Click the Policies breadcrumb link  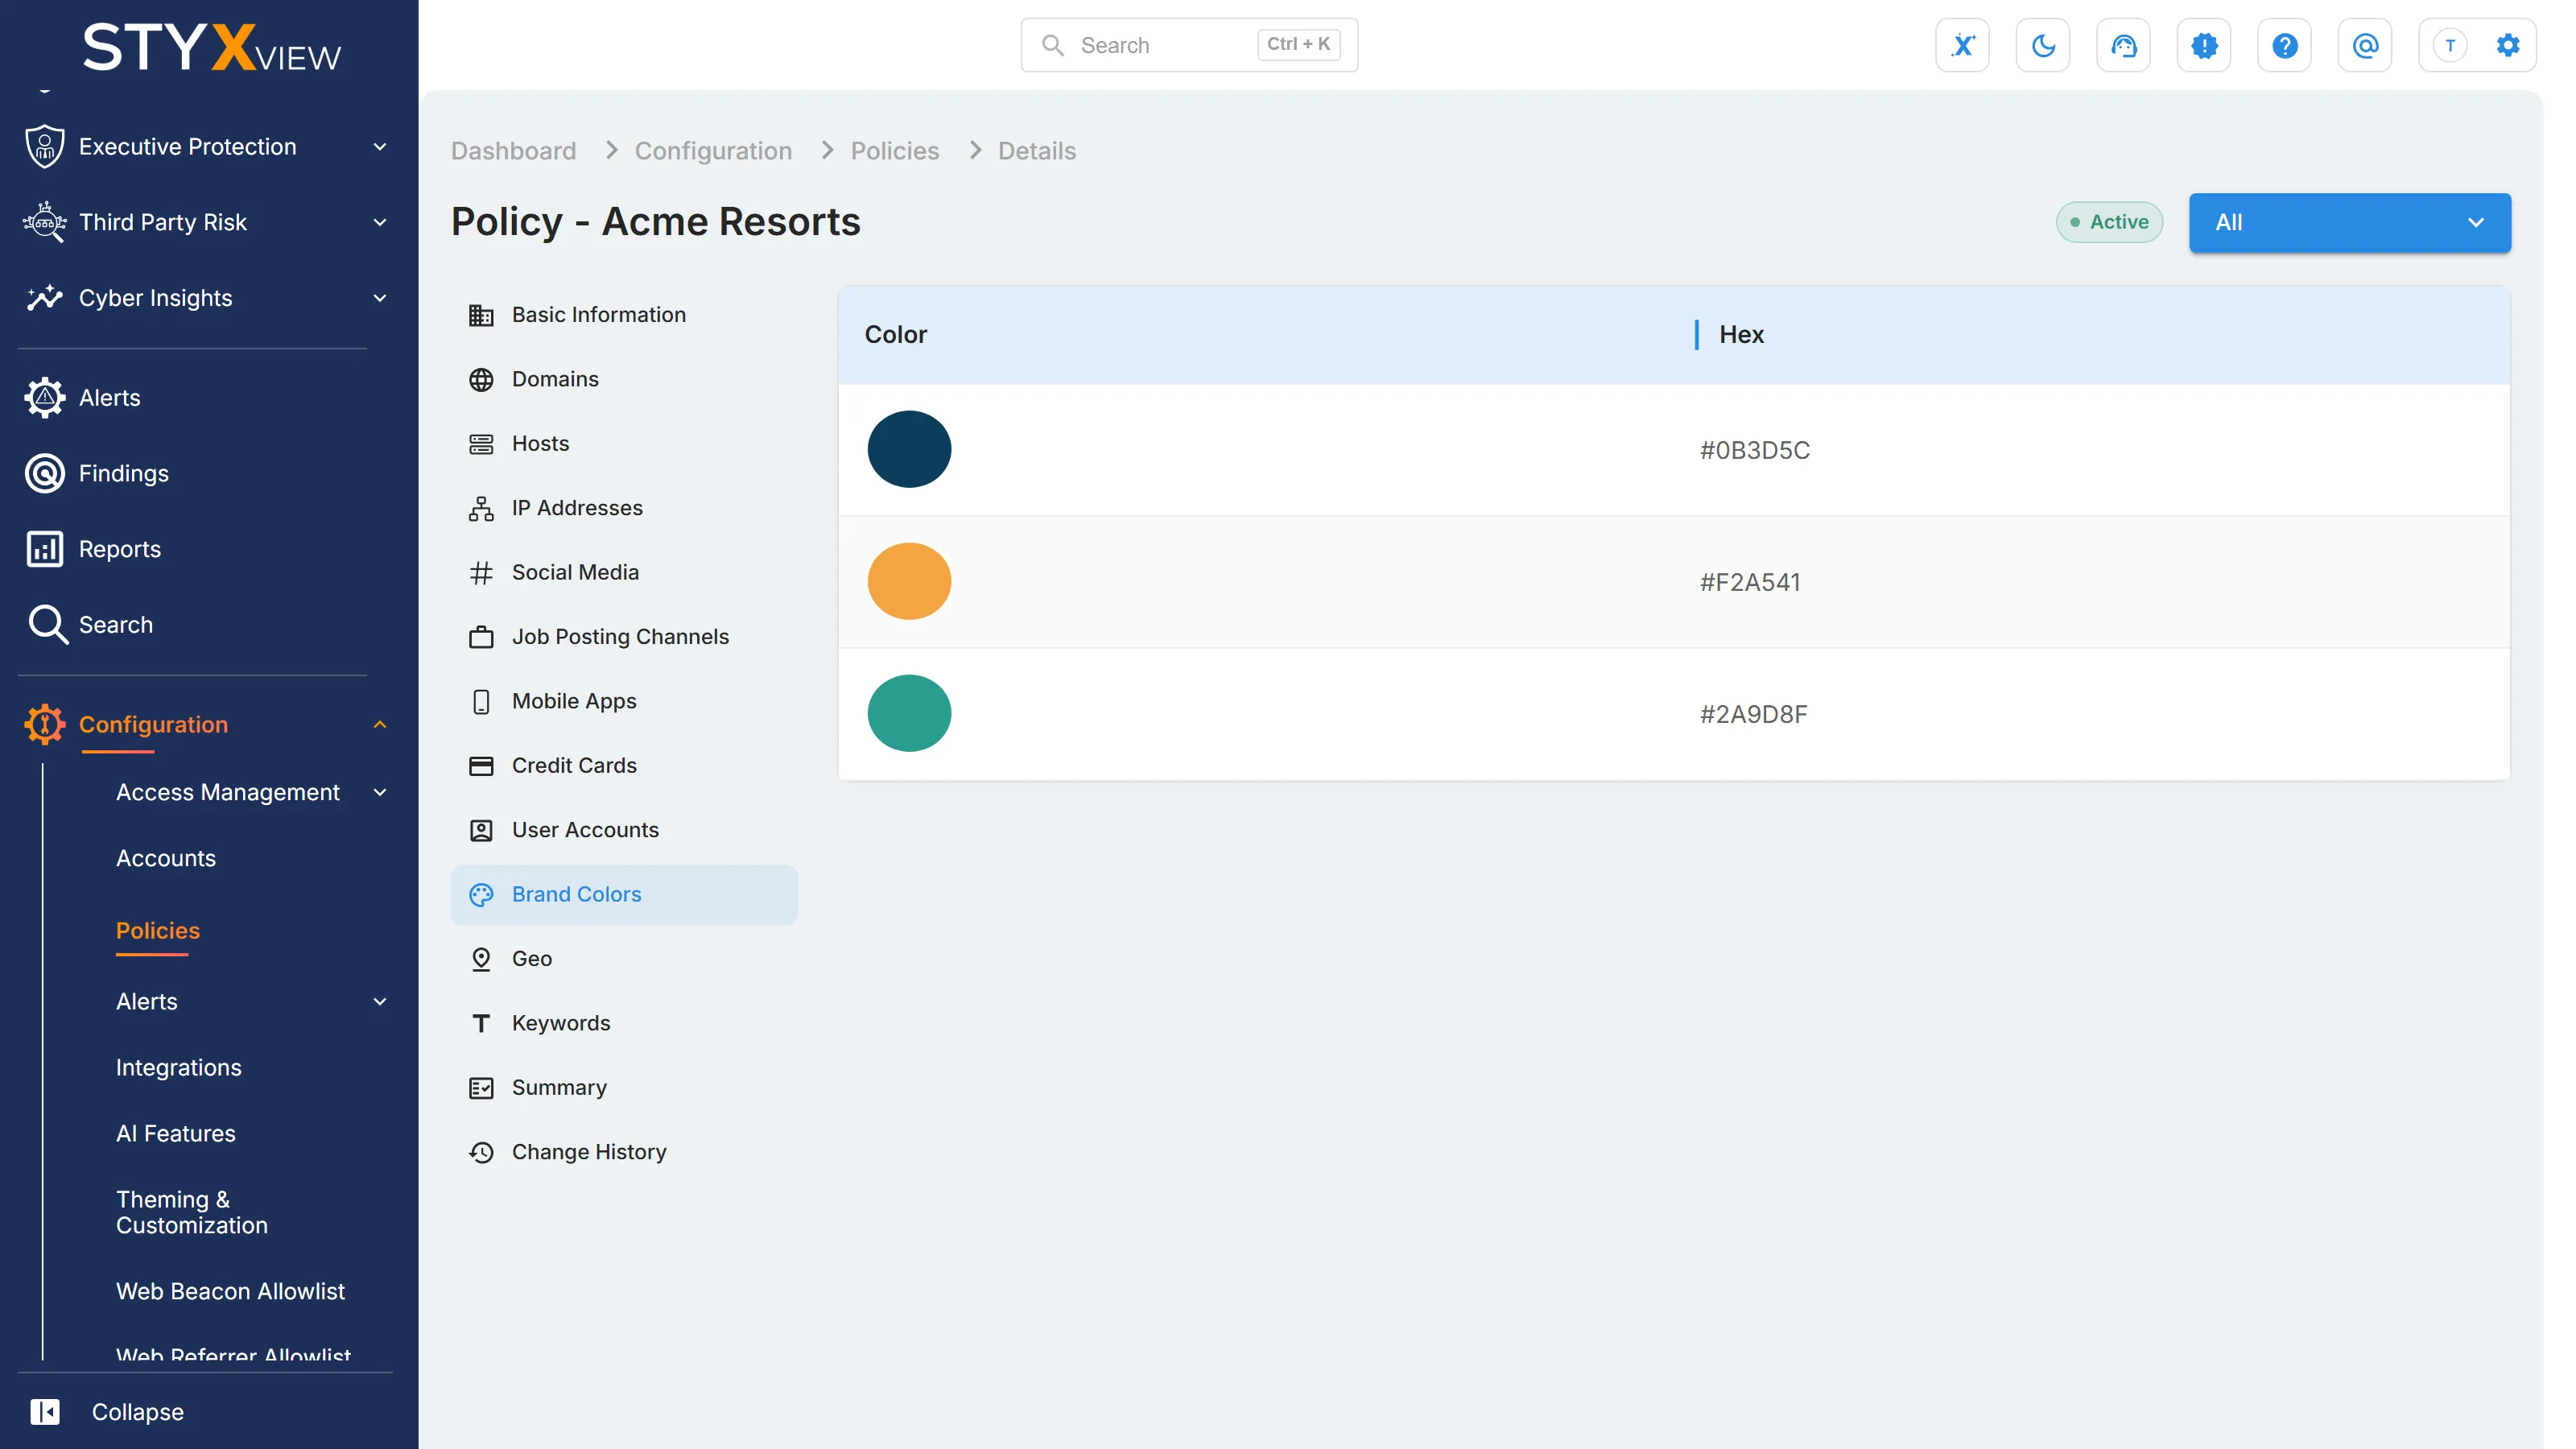(x=894, y=151)
